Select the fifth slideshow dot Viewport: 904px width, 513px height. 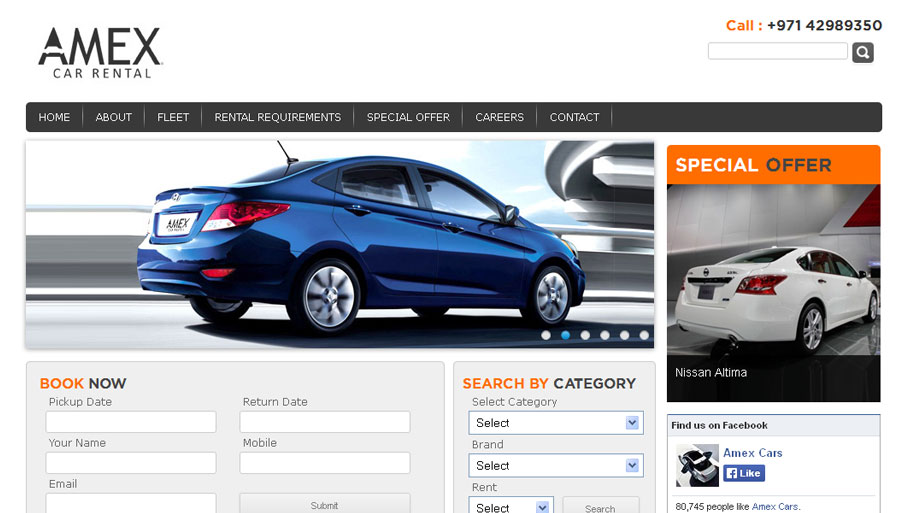pyautogui.click(x=624, y=335)
